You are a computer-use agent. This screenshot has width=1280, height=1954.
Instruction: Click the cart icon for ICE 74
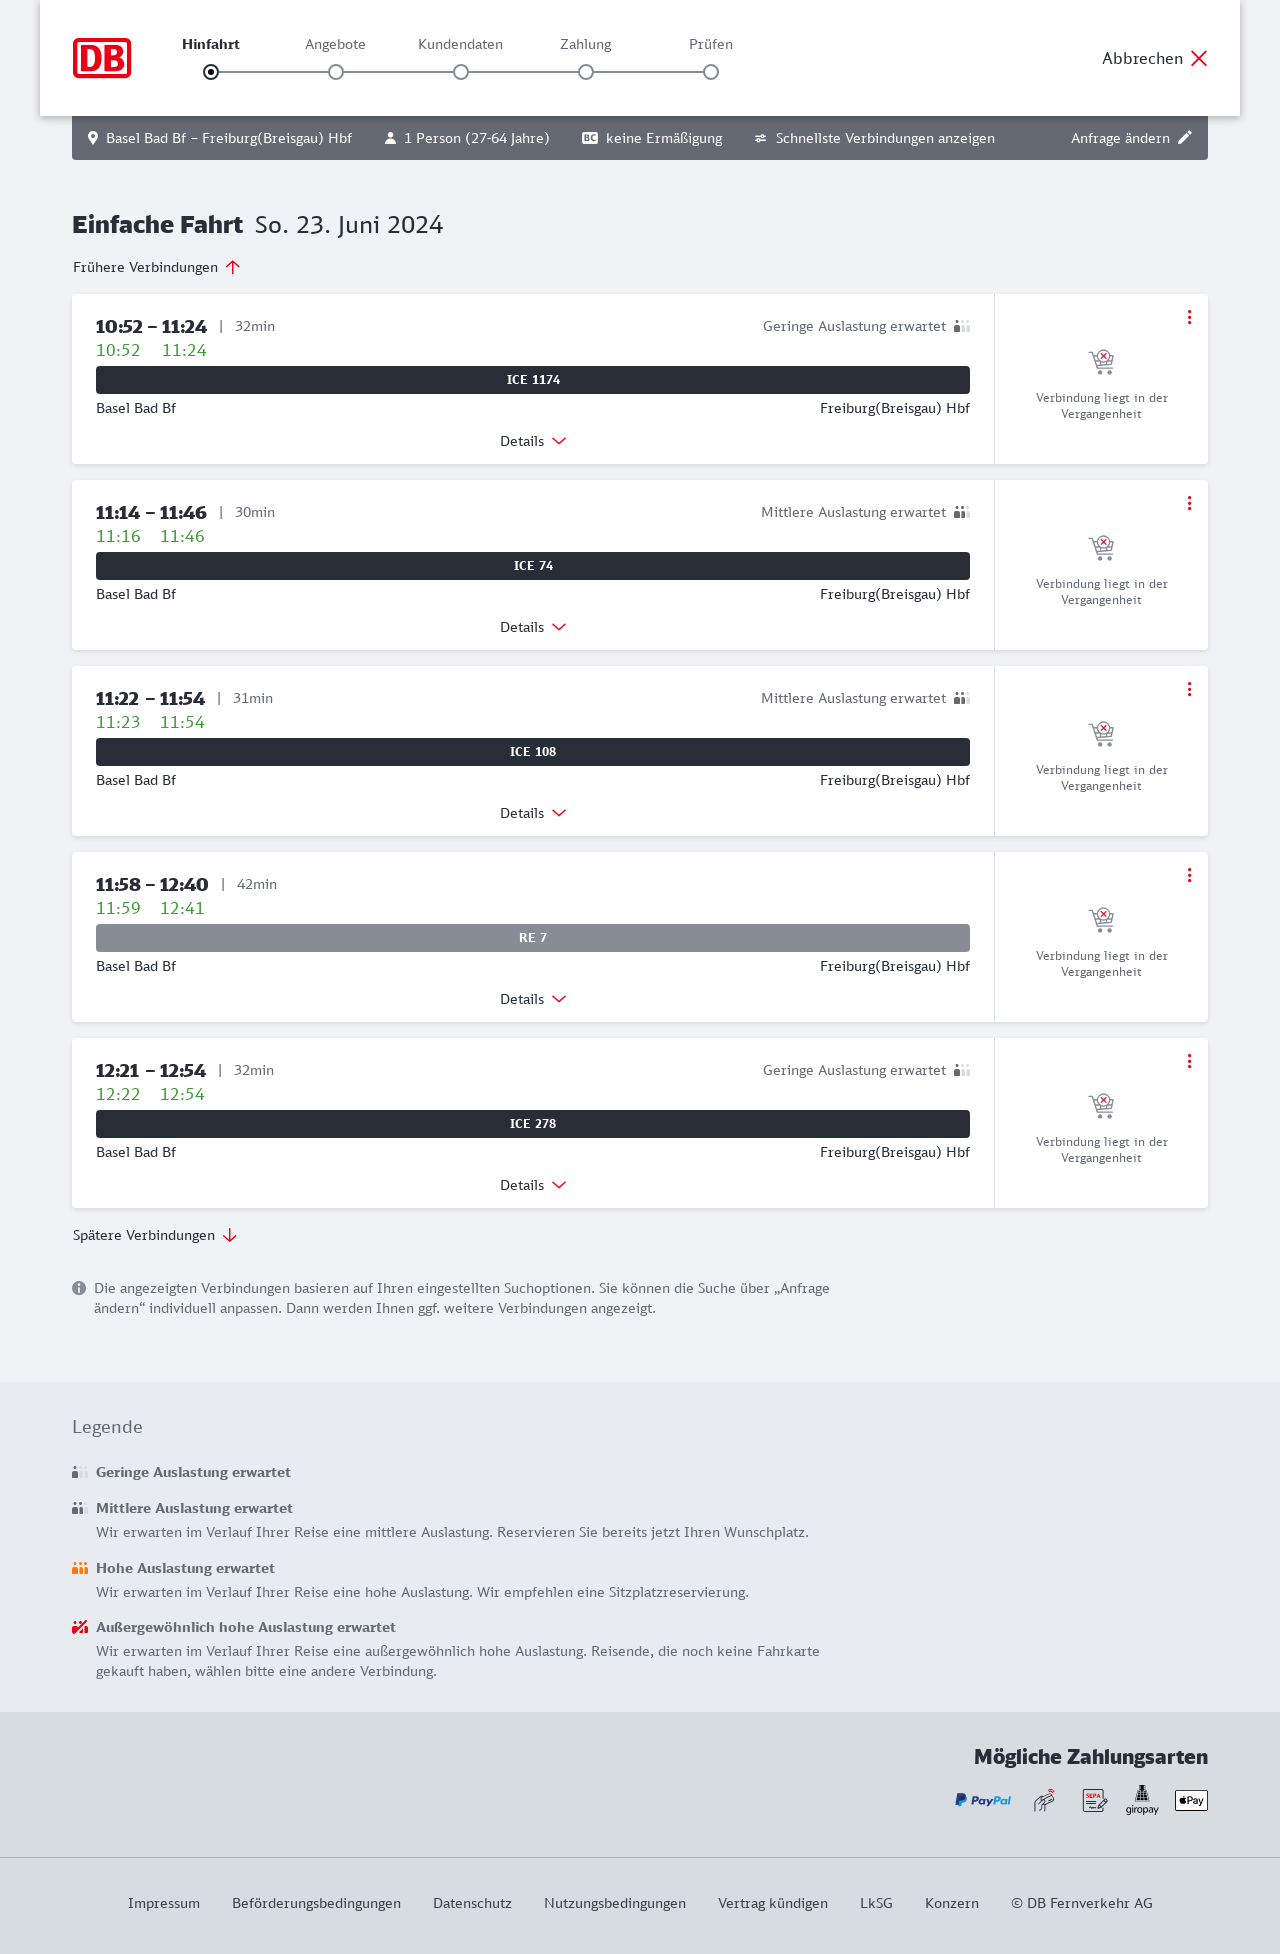point(1101,547)
